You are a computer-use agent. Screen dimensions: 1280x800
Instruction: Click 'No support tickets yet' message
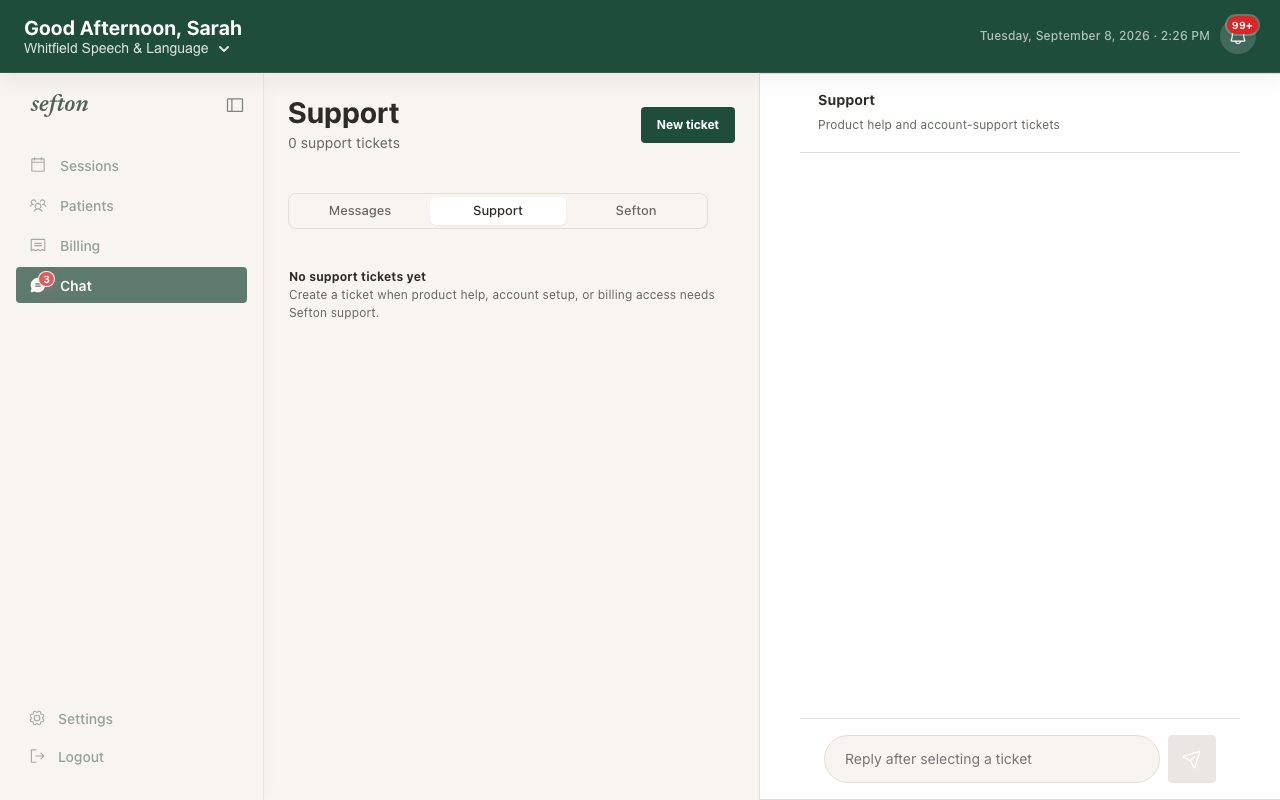(x=358, y=277)
